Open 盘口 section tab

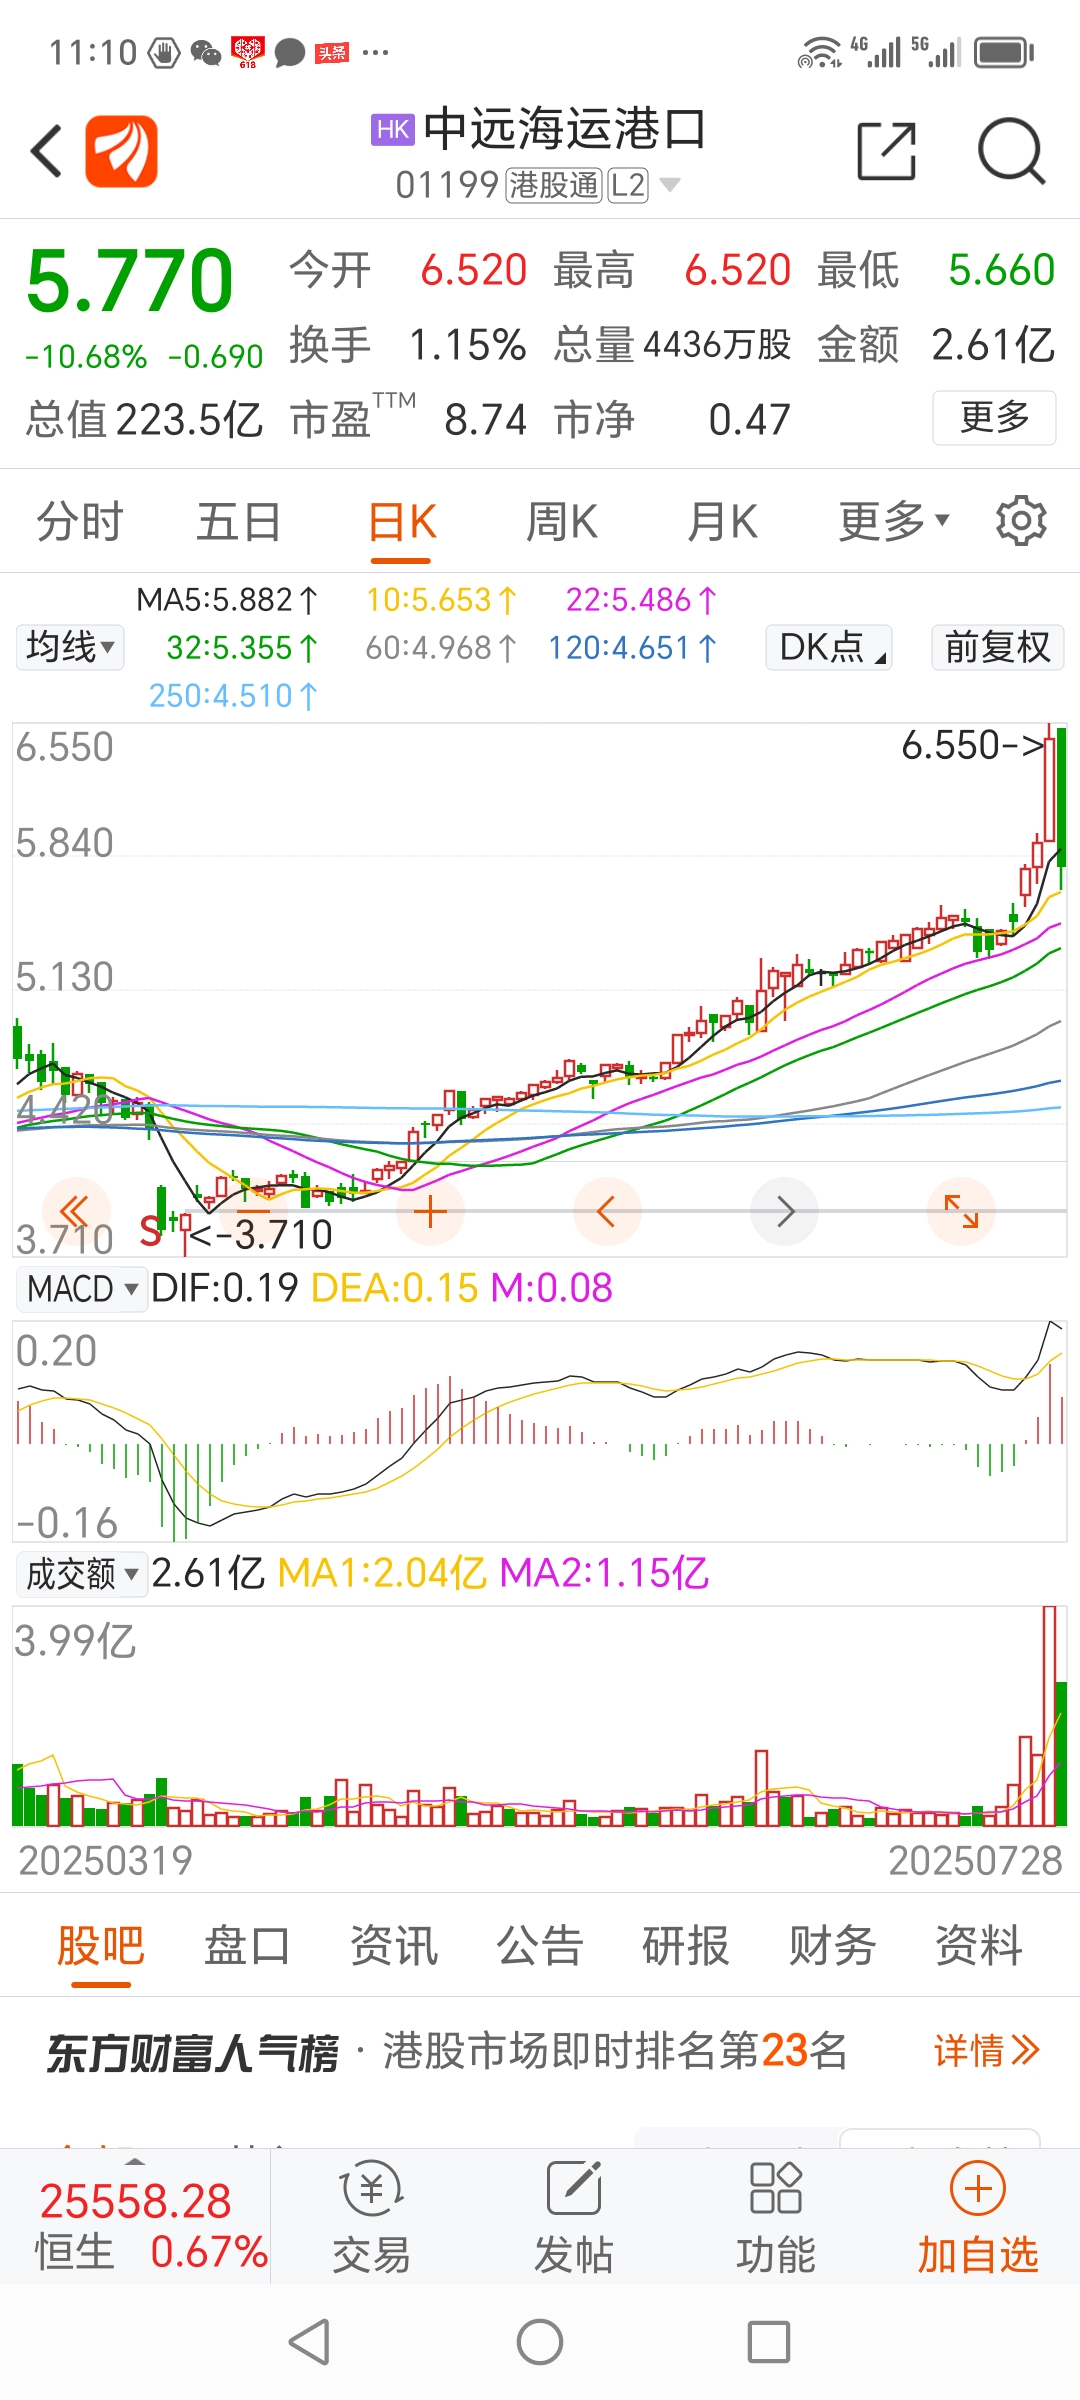[247, 1946]
